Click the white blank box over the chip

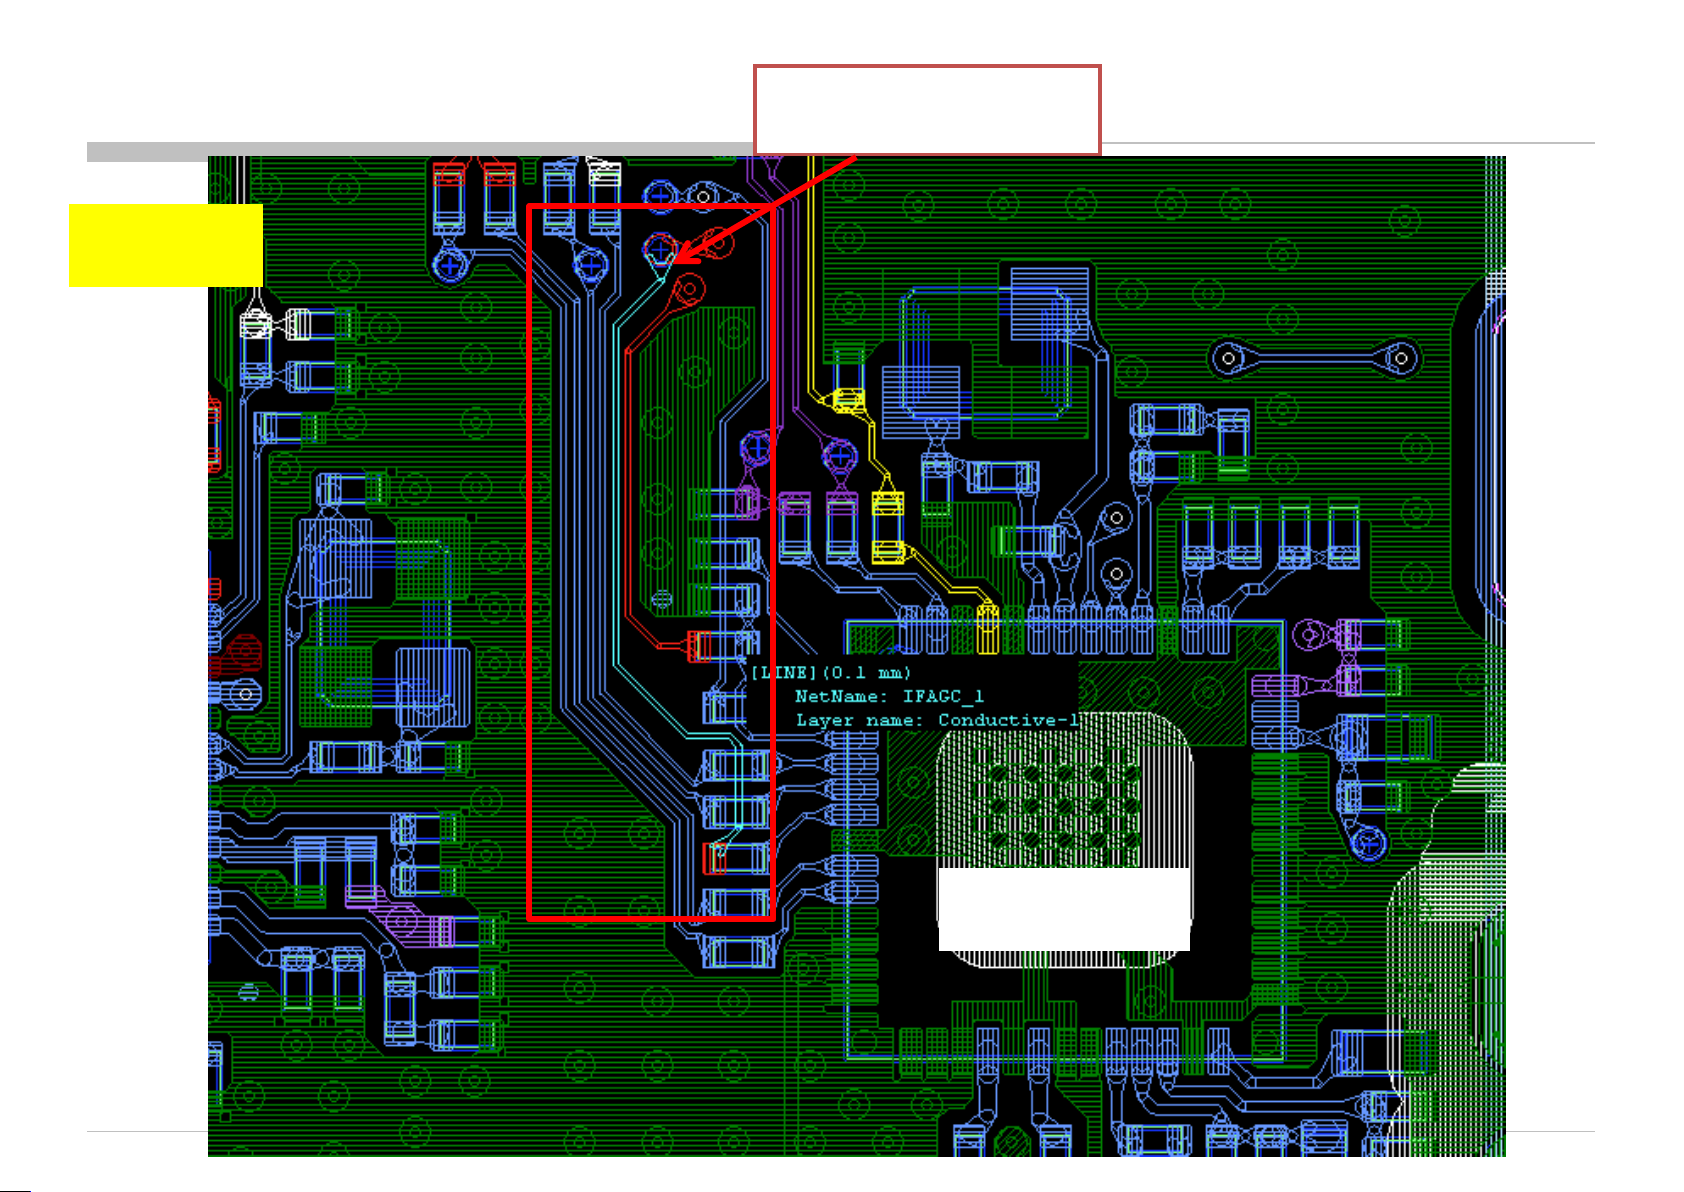(x=1064, y=908)
